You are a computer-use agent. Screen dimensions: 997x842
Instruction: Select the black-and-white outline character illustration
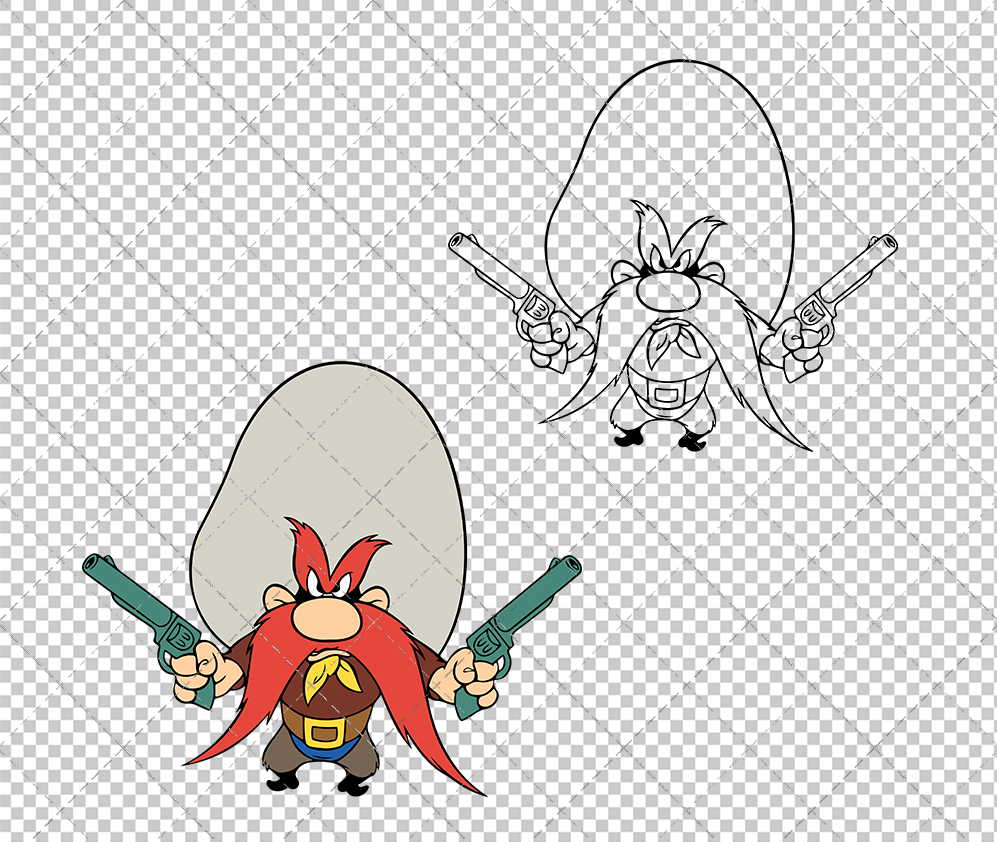pos(673,256)
